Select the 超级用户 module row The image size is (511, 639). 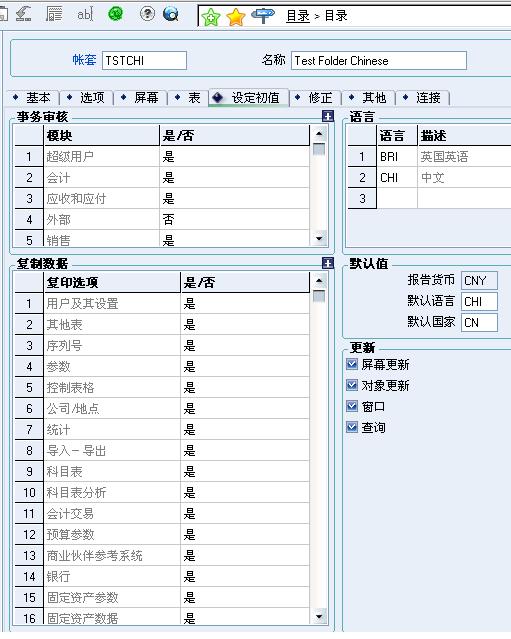coord(101,156)
